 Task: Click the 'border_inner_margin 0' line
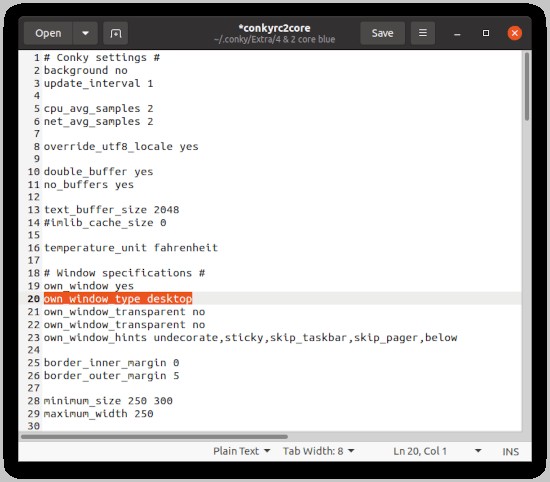click(x=112, y=362)
